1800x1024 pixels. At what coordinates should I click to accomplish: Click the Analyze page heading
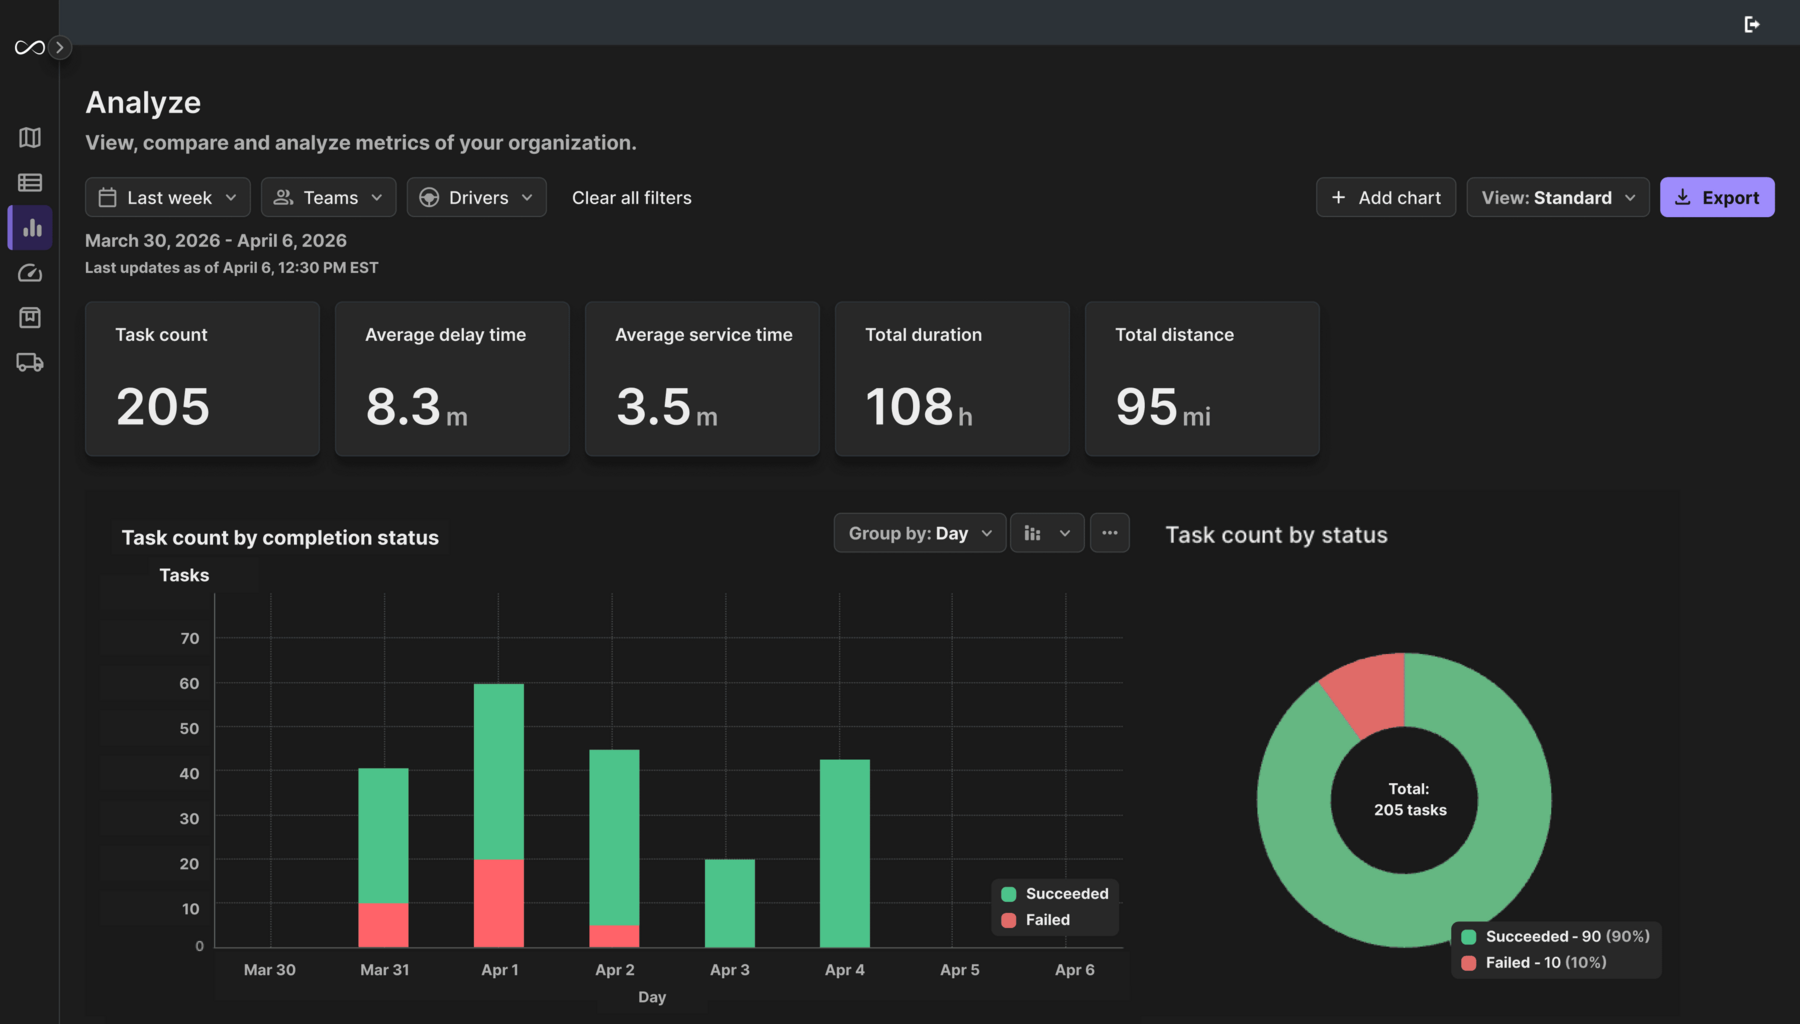143,102
